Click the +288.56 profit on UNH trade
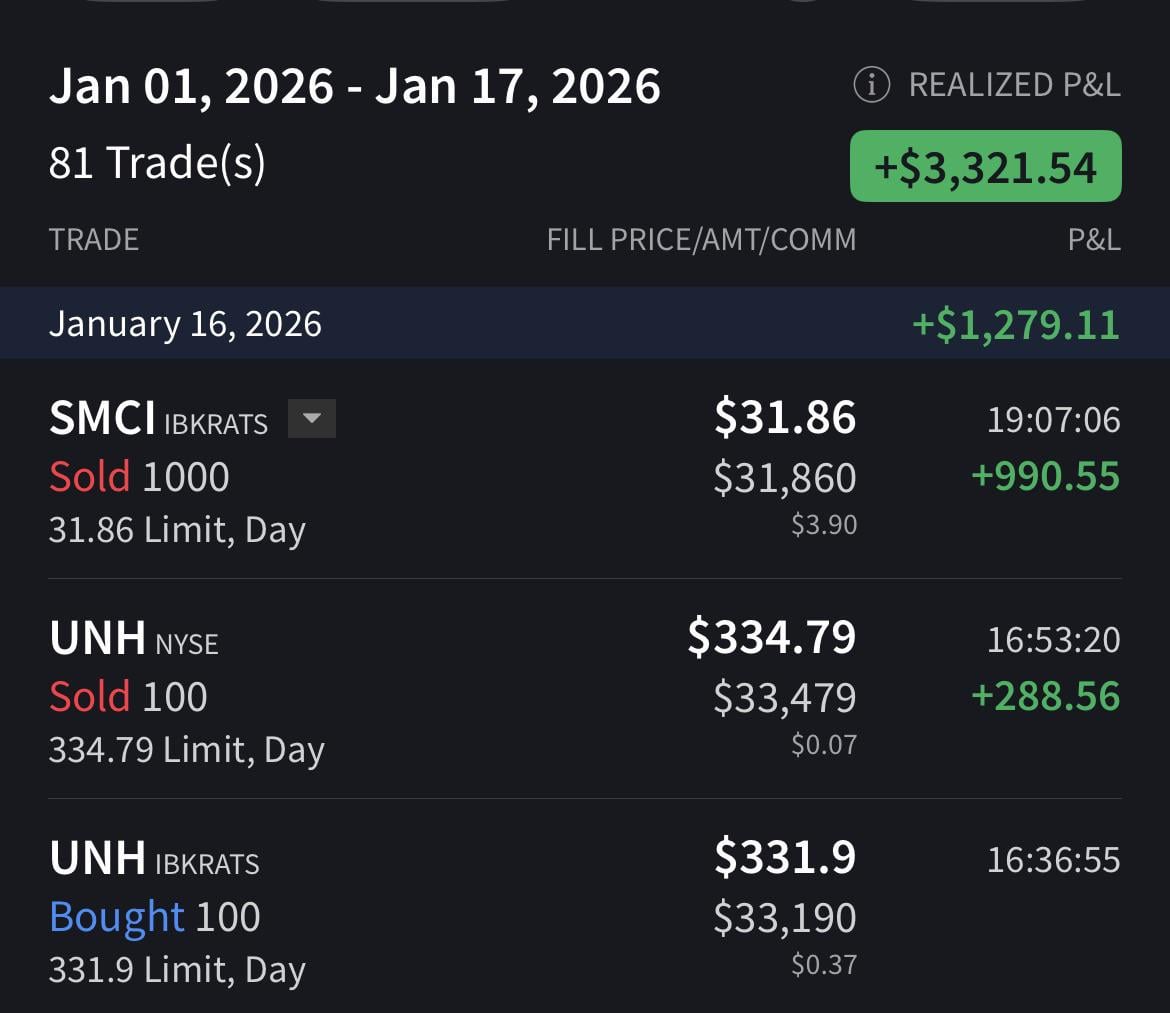This screenshot has height=1013, width=1170. [x=1045, y=697]
